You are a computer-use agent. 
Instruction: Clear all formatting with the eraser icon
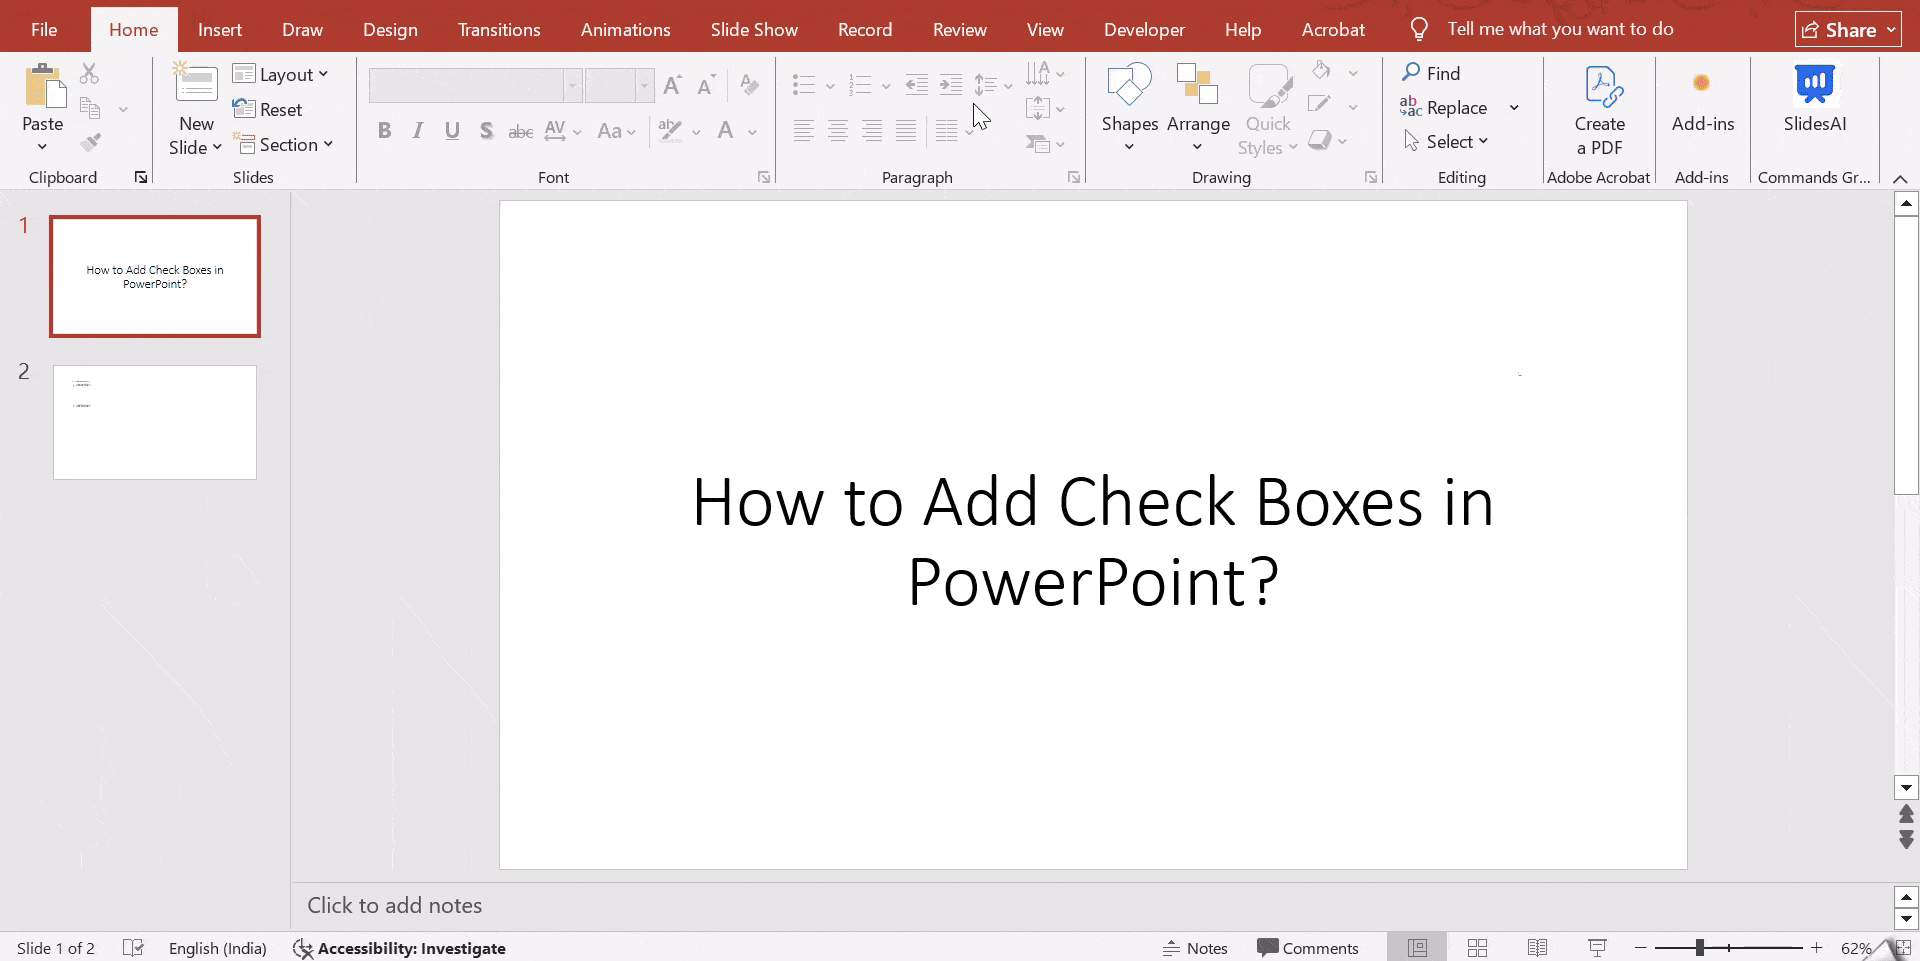pos(748,85)
